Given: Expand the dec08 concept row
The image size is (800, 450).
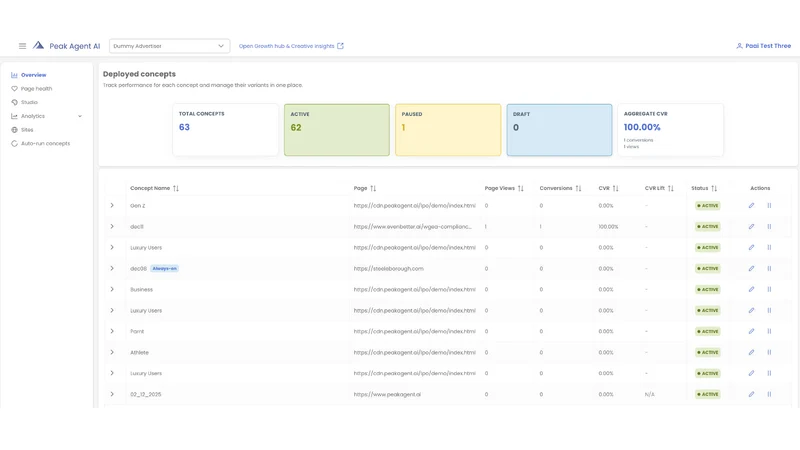Looking at the screenshot, I should tap(112, 268).
